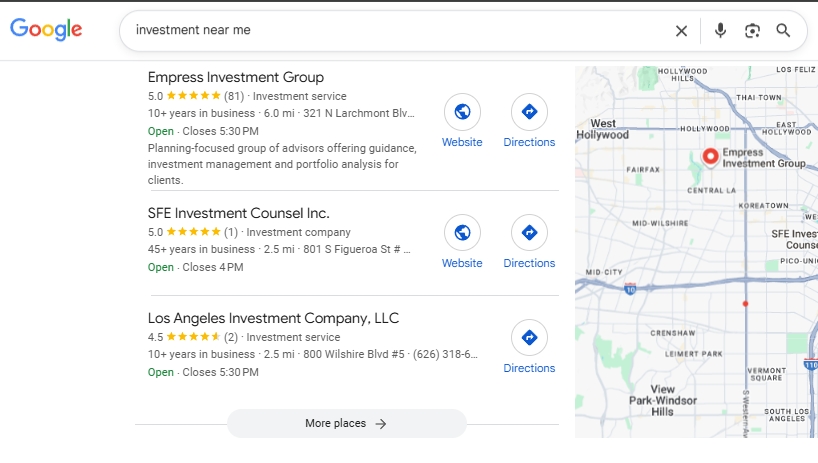Clear the search box text
This screenshot has height=463, width=818.
point(681,31)
